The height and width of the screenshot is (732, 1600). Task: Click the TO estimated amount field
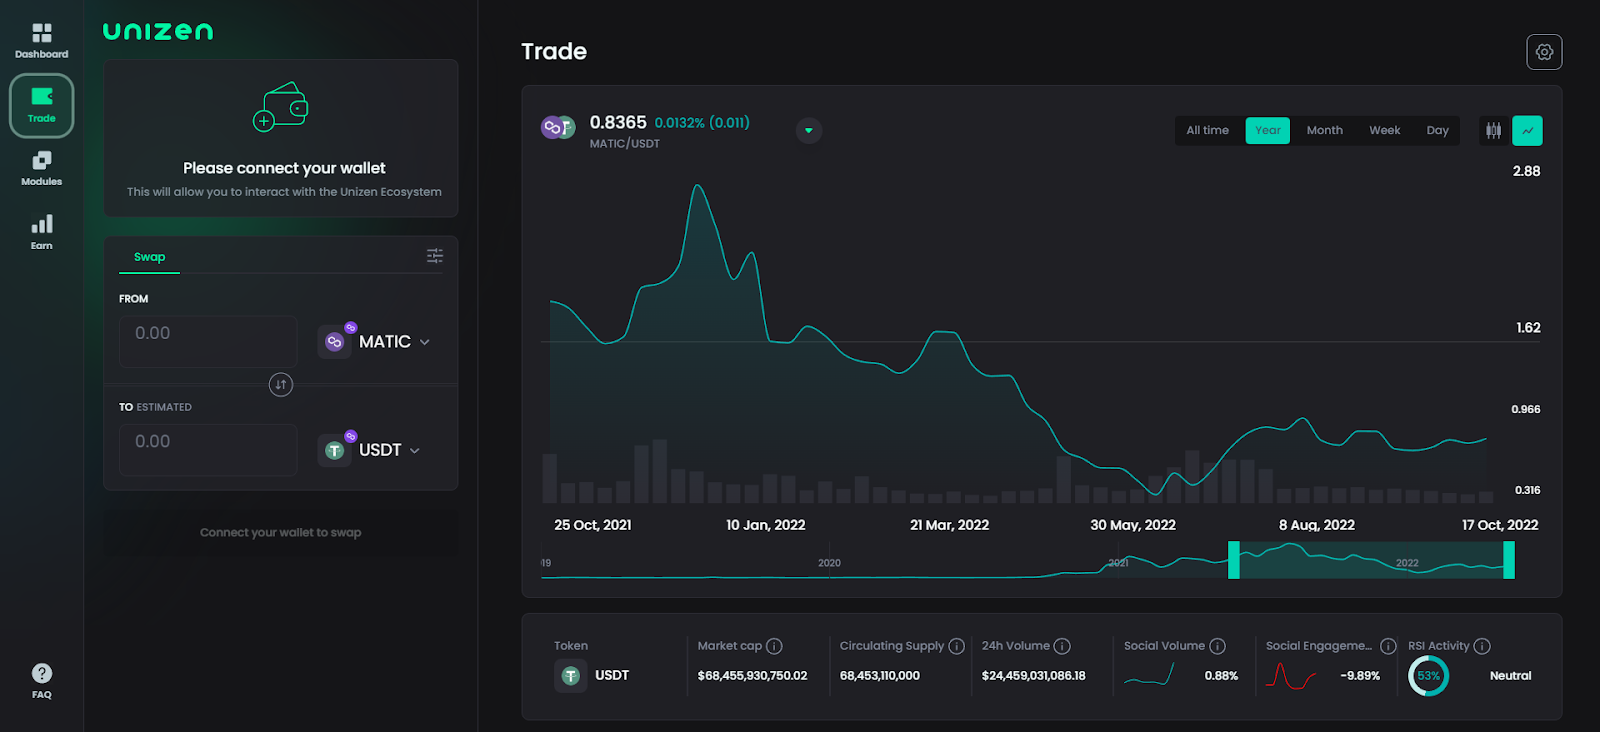point(208,450)
